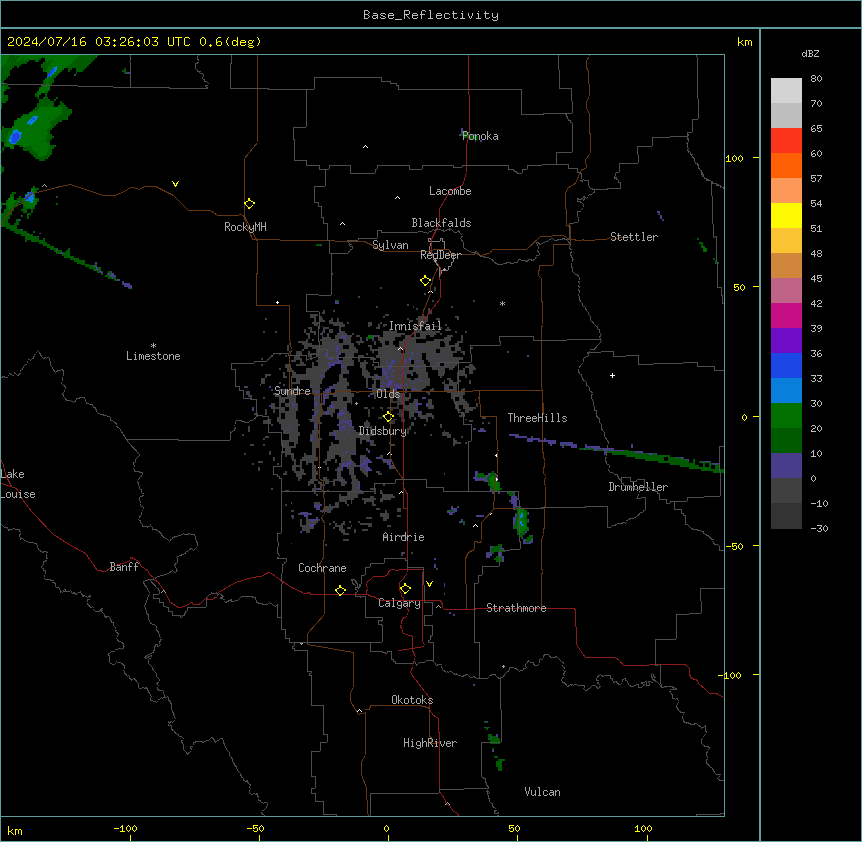Screen dimensions: 862x842
Task: Click the white plus marker northwest of Drumheller
Action: 612,375
